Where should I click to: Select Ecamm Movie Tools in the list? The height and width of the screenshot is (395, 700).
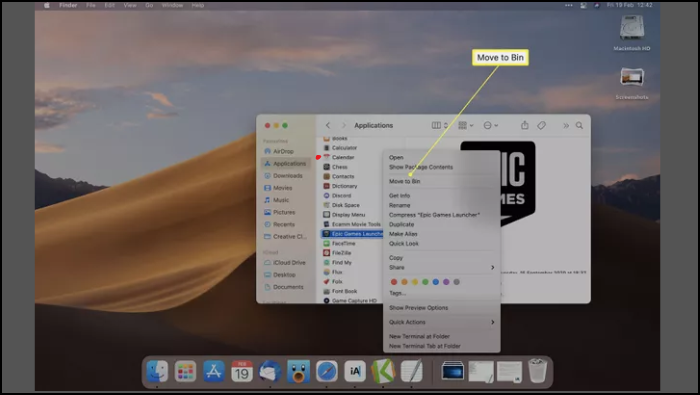352,224
